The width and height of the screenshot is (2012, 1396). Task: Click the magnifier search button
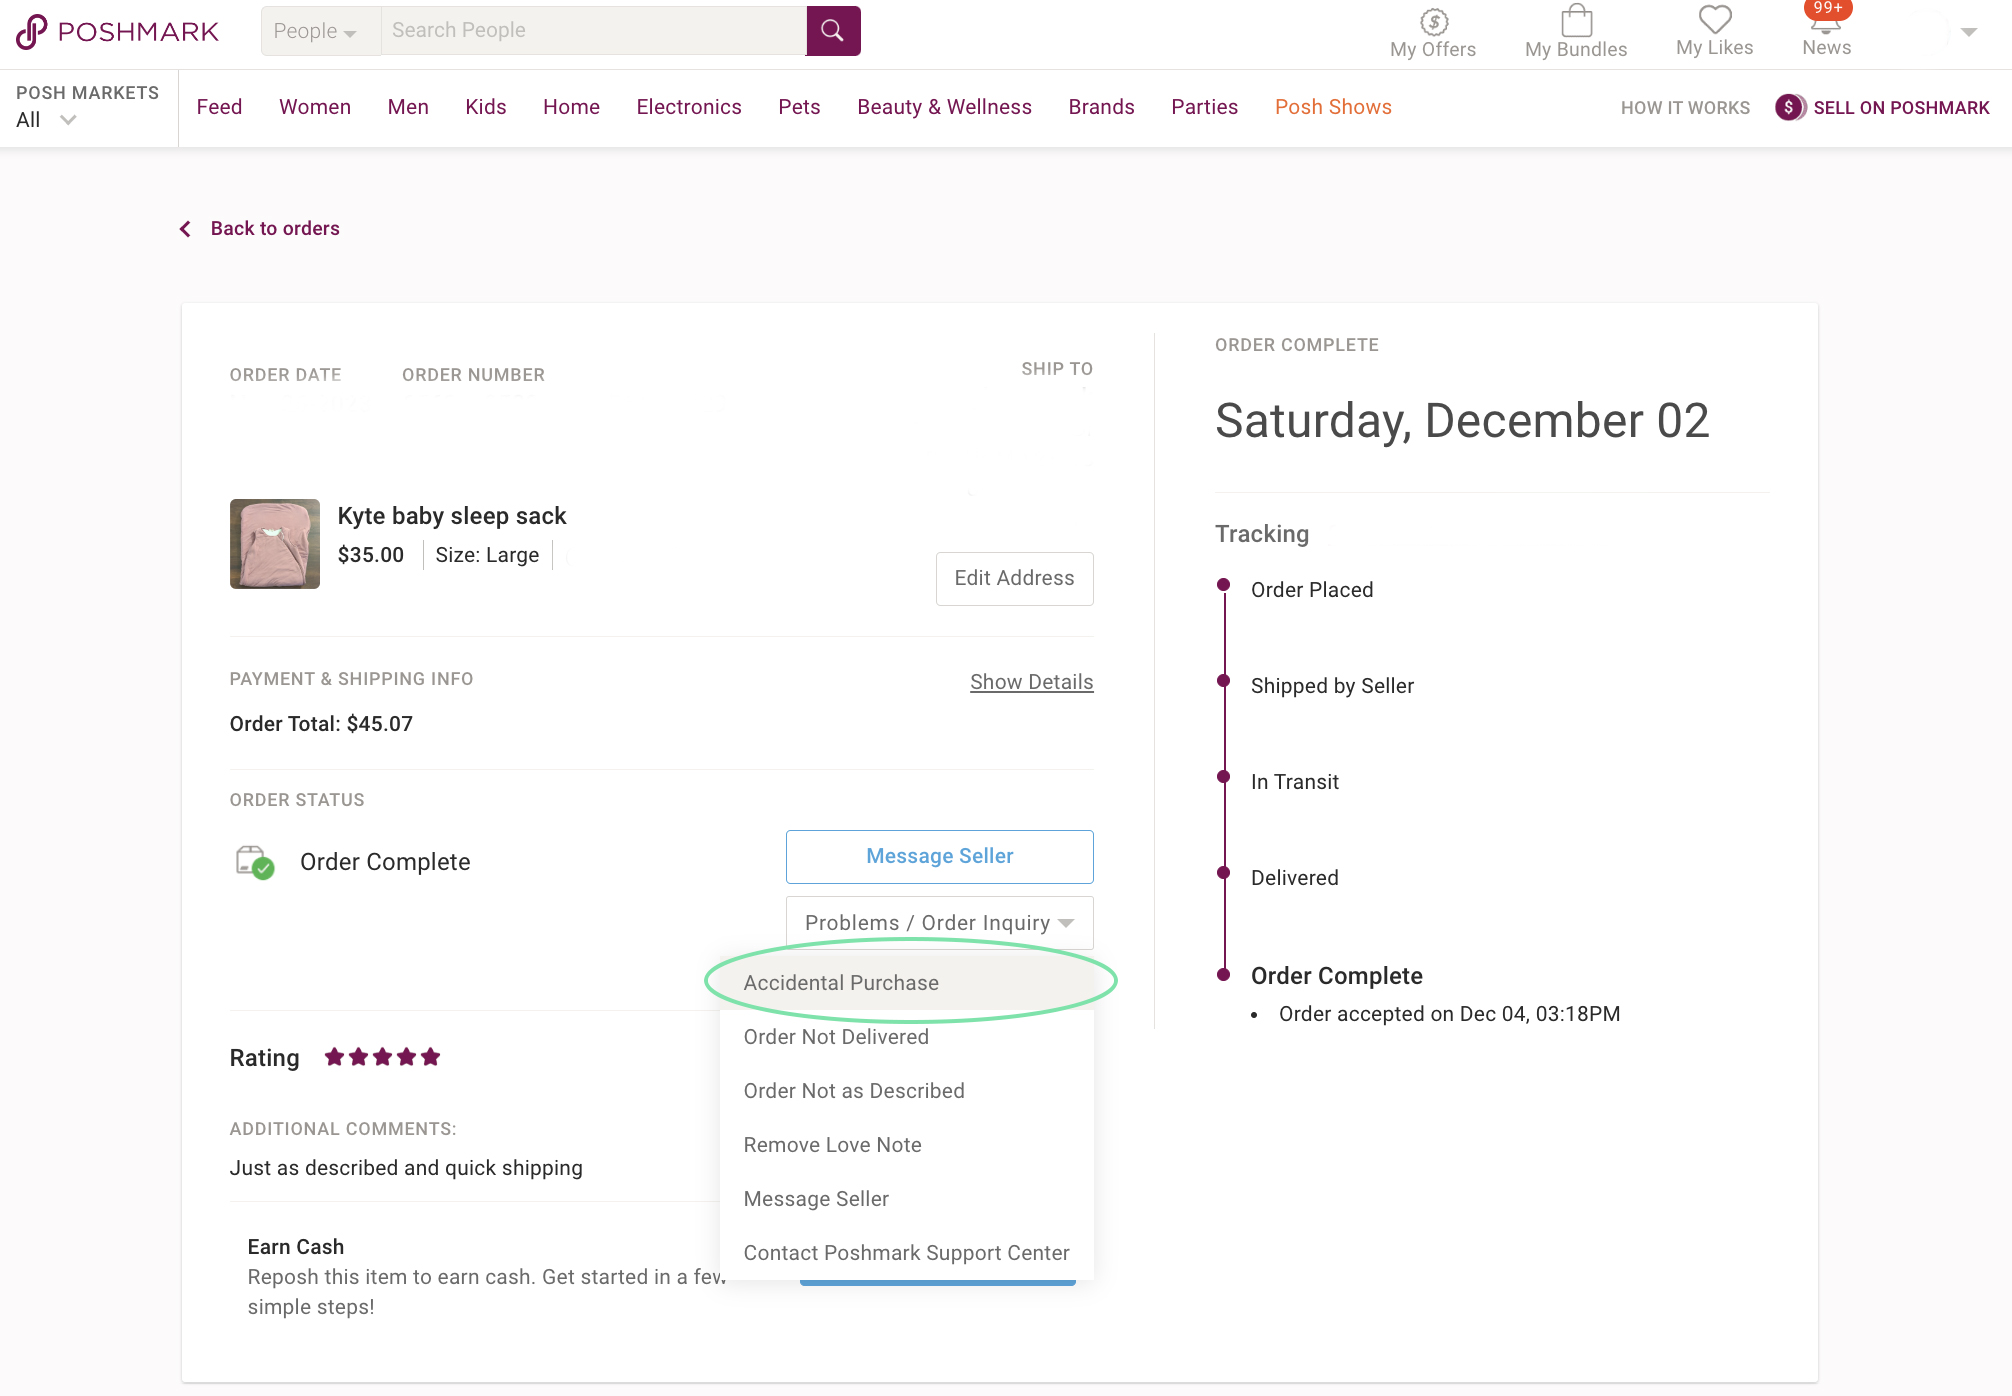click(x=832, y=31)
